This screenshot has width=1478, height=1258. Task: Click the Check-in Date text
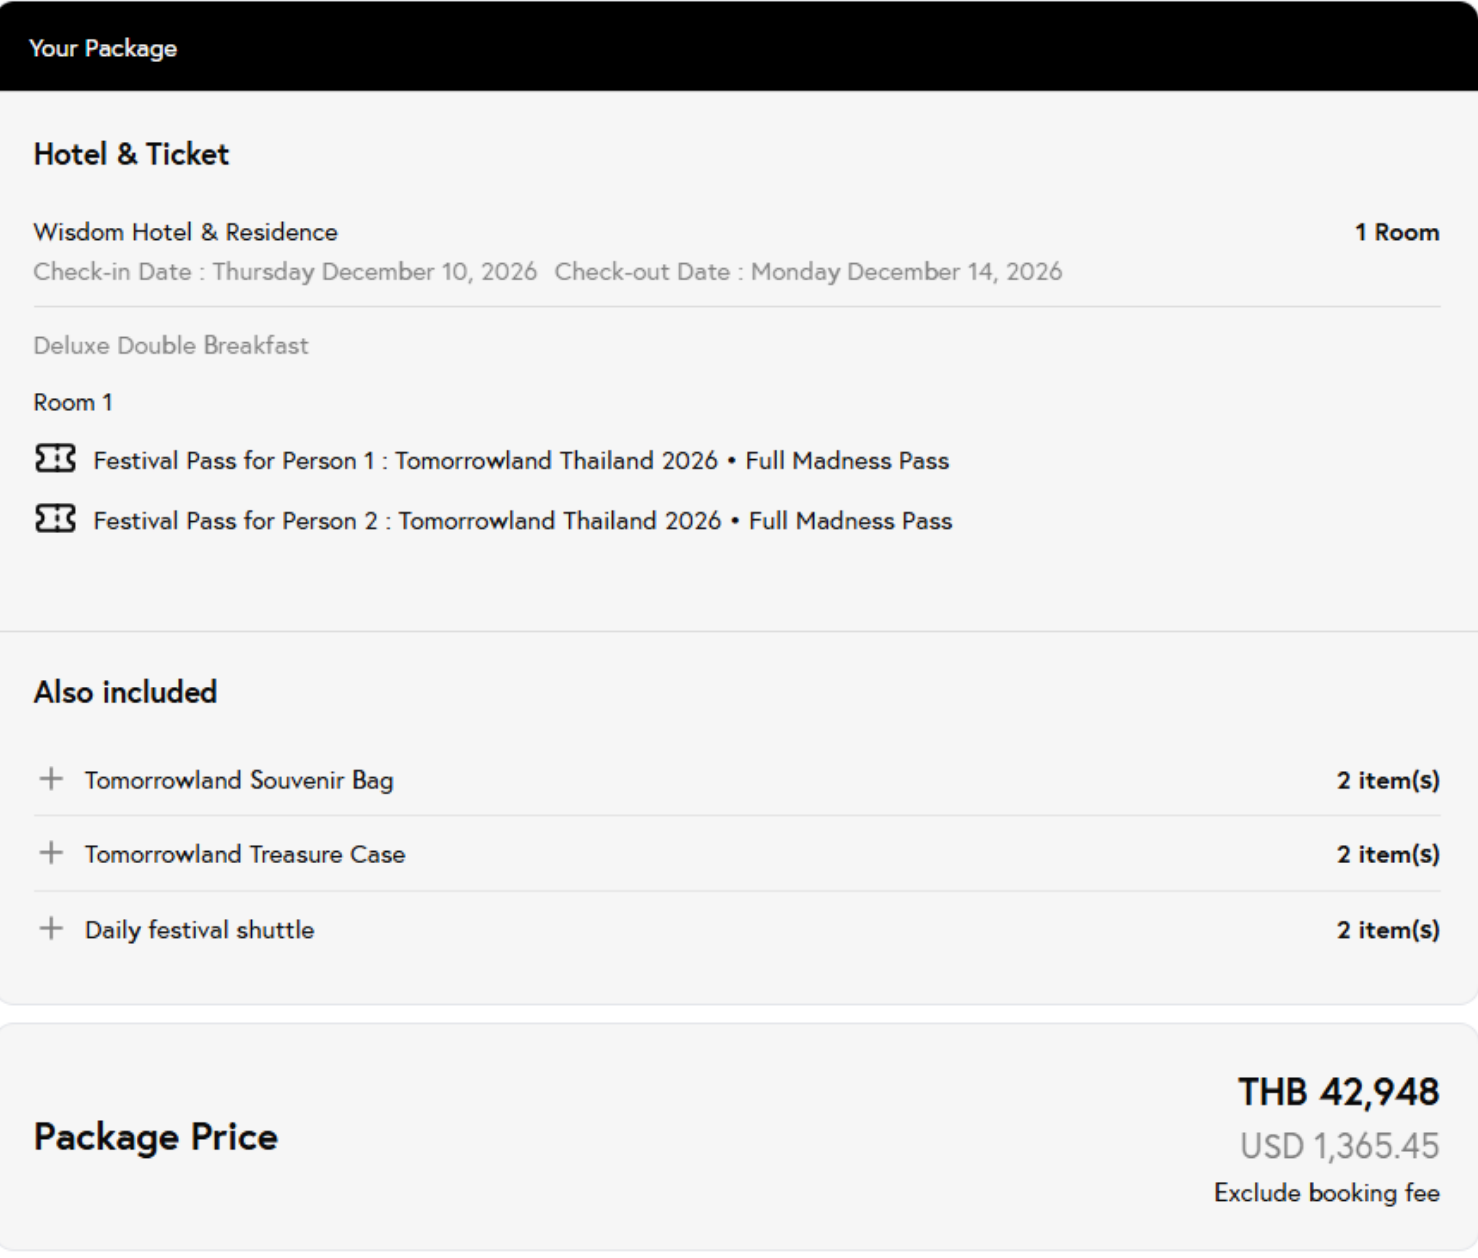tap(285, 272)
